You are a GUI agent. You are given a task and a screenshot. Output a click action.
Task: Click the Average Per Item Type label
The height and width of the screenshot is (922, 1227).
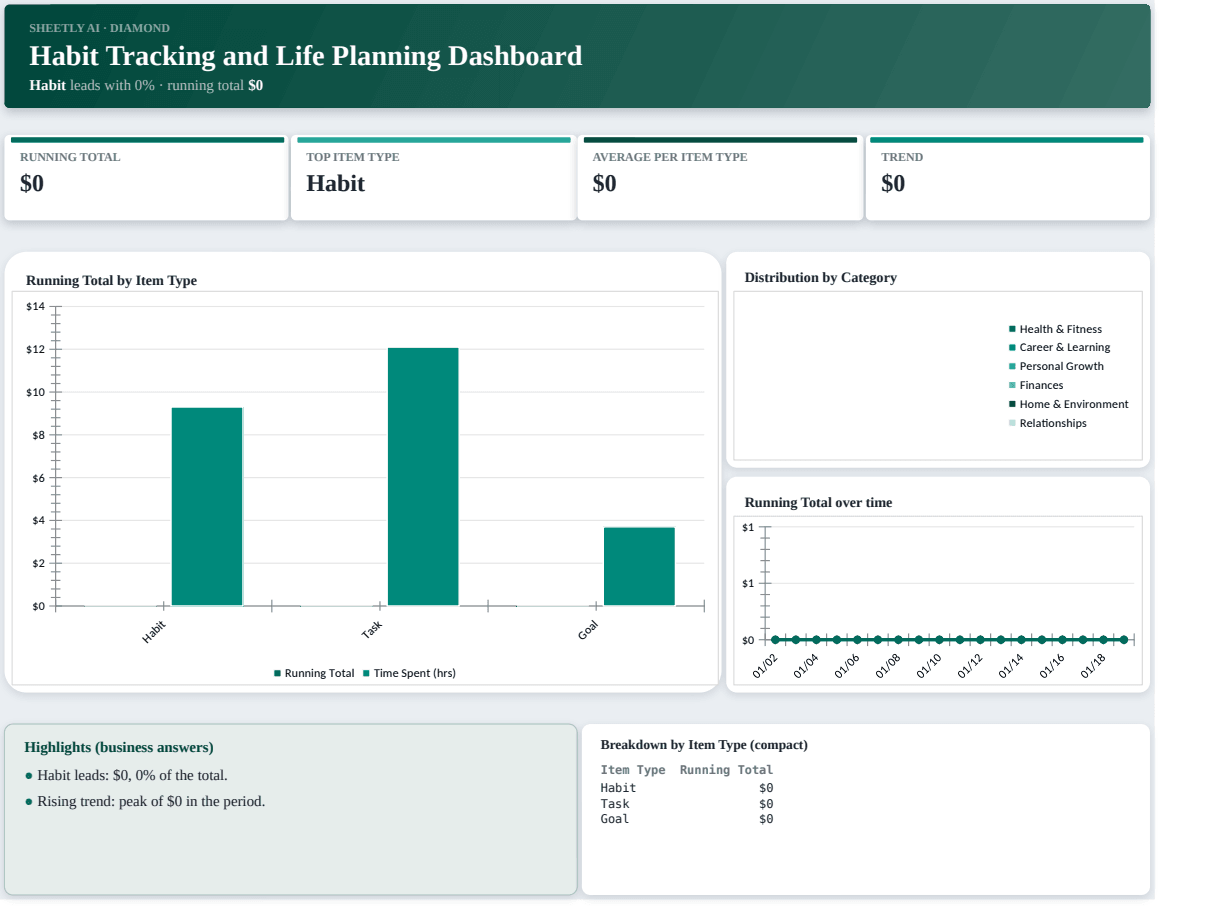point(669,157)
